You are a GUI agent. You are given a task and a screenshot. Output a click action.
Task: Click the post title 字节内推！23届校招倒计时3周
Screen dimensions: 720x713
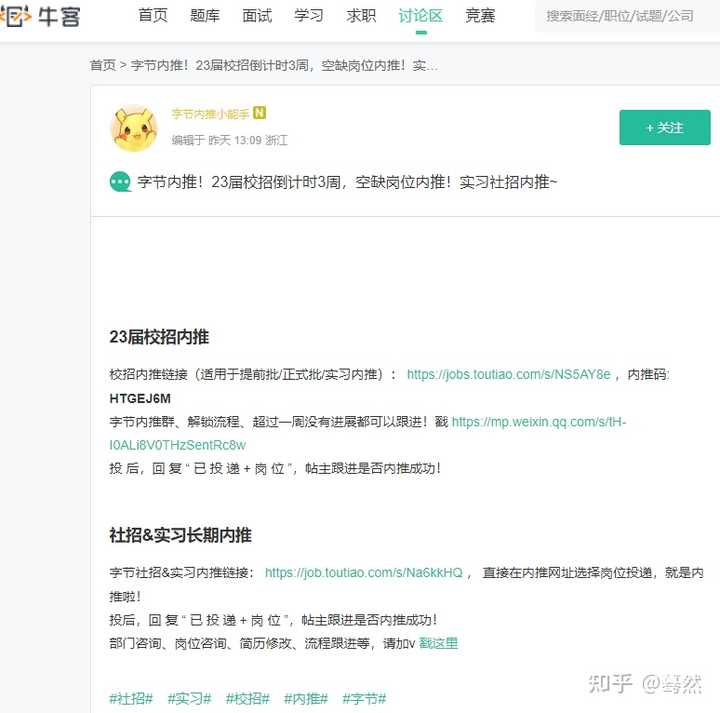click(x=347, y=182)
